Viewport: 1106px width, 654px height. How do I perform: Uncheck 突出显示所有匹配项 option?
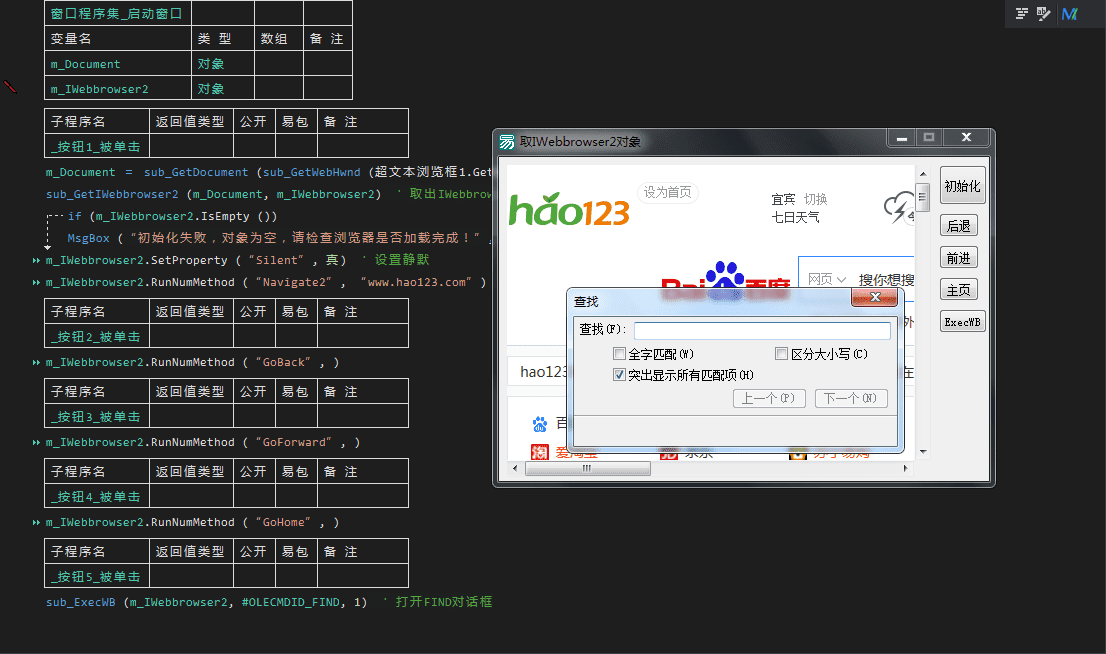pyautogui.click(x=618, y=375)
